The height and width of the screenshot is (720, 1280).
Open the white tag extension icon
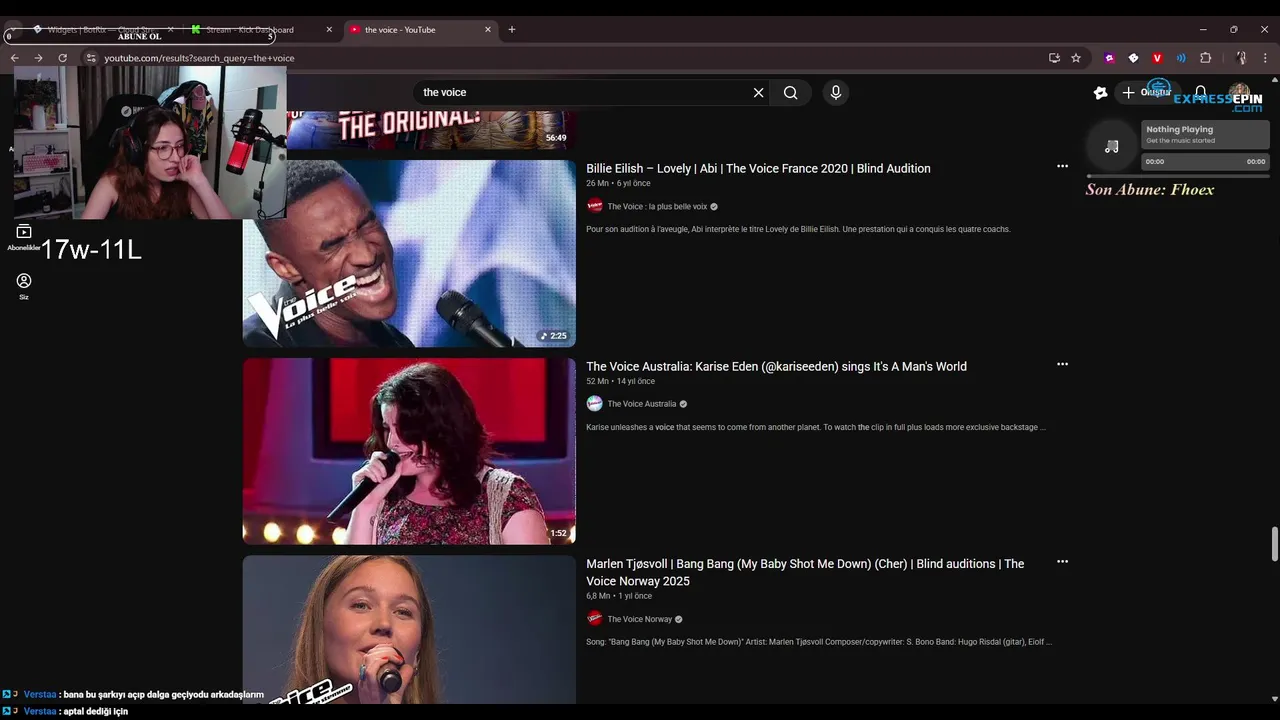1133,58
